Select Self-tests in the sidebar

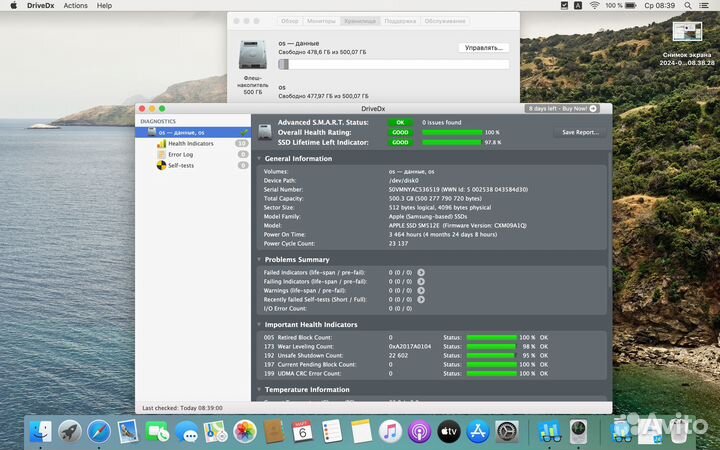[181, 165]
